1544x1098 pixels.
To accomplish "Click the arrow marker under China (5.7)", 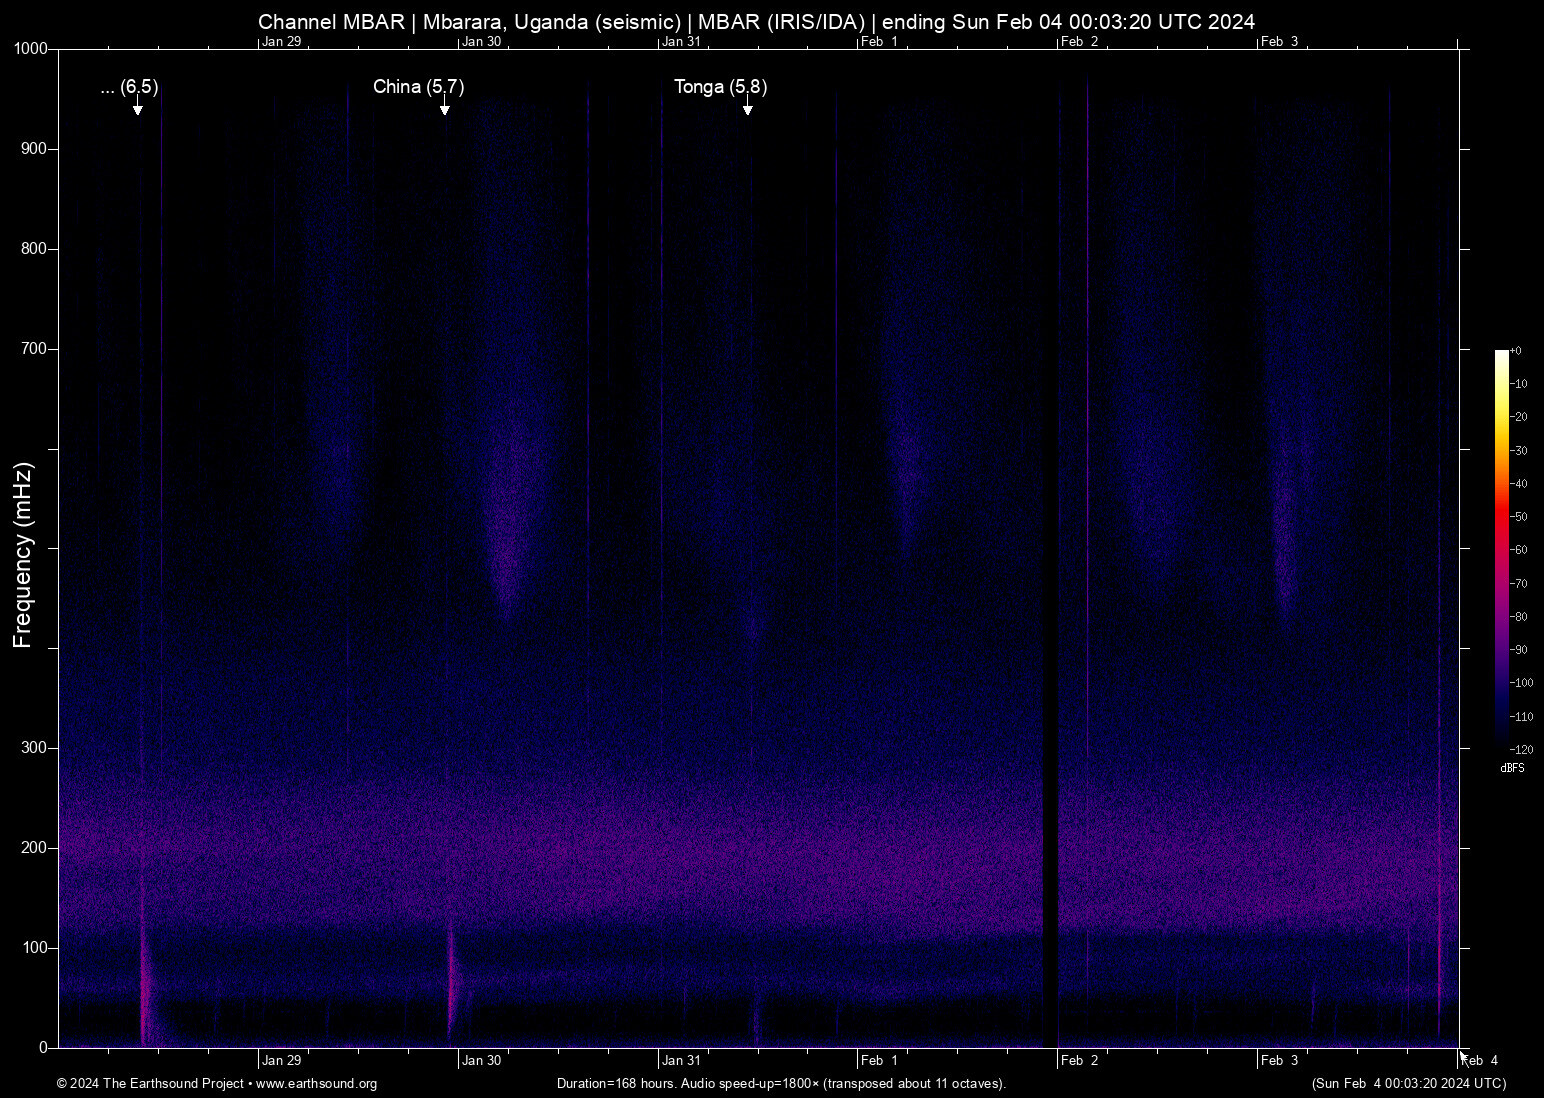I will [444, 108].
